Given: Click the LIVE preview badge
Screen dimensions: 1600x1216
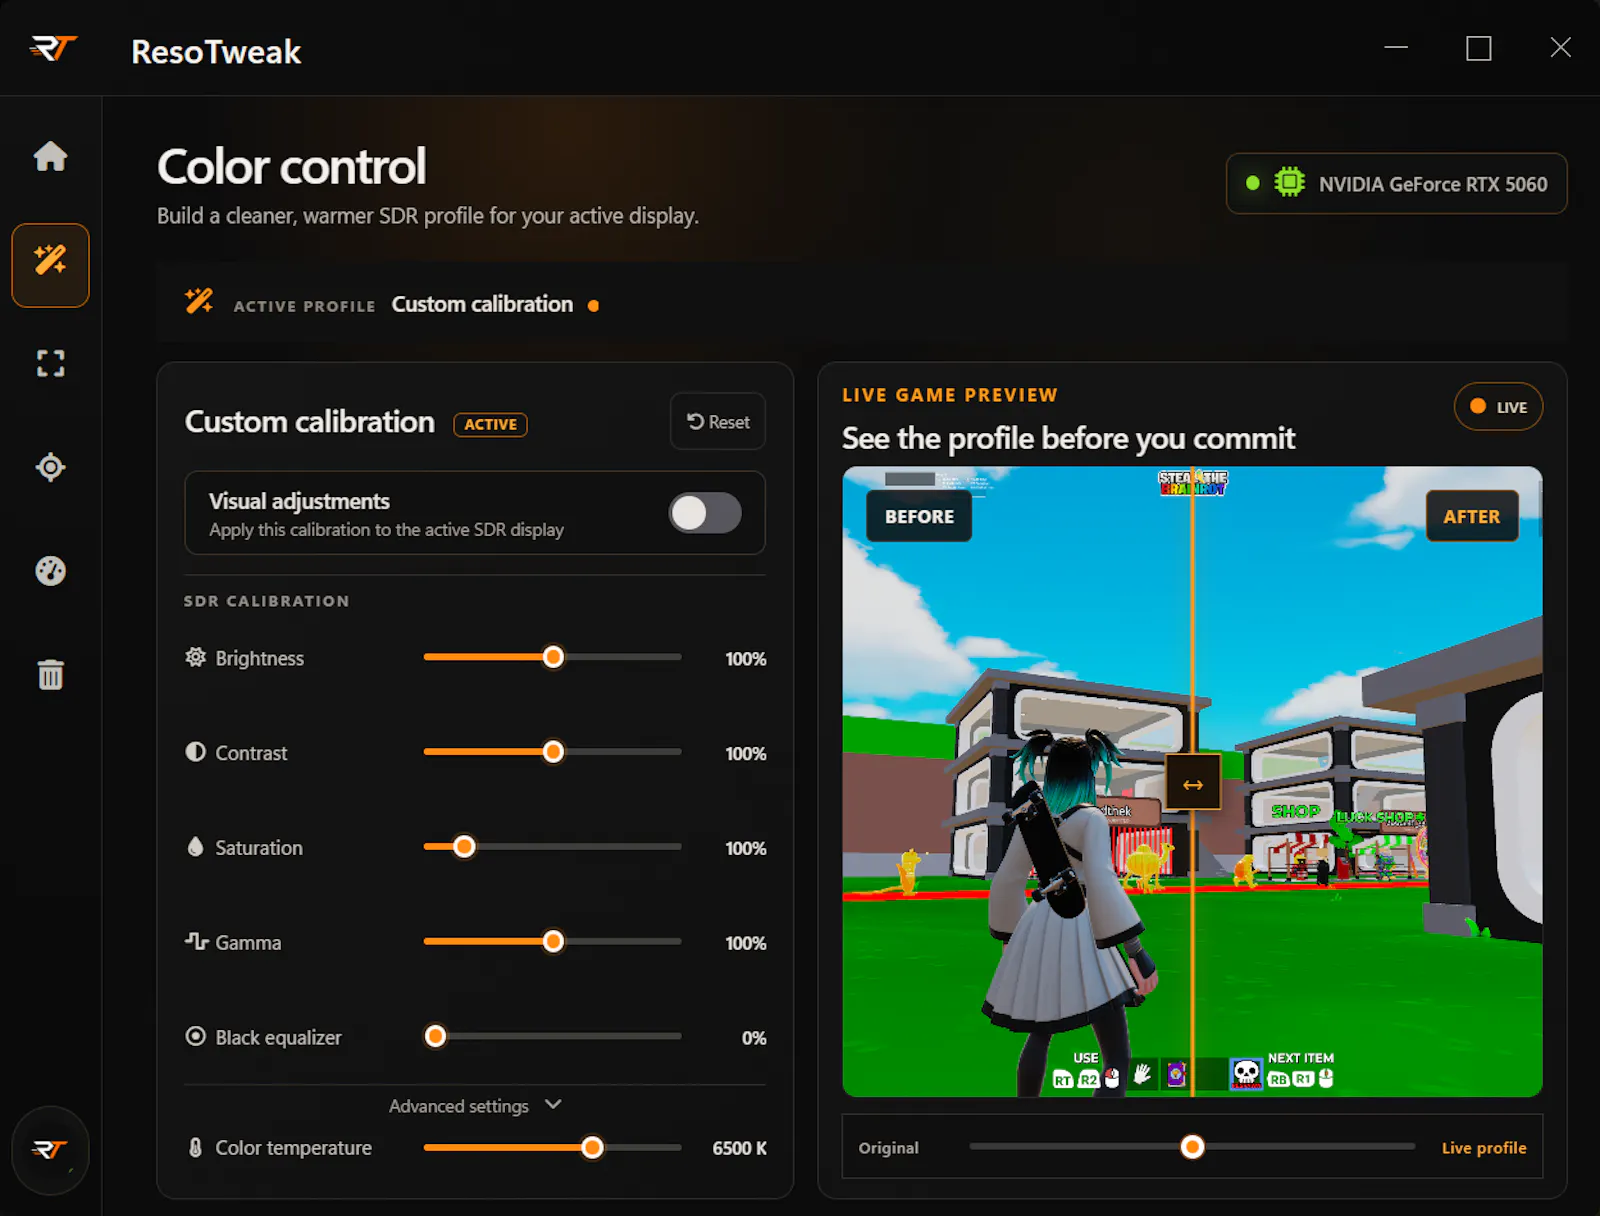Looking at the screenshot, I should (x=1498, y=407).
